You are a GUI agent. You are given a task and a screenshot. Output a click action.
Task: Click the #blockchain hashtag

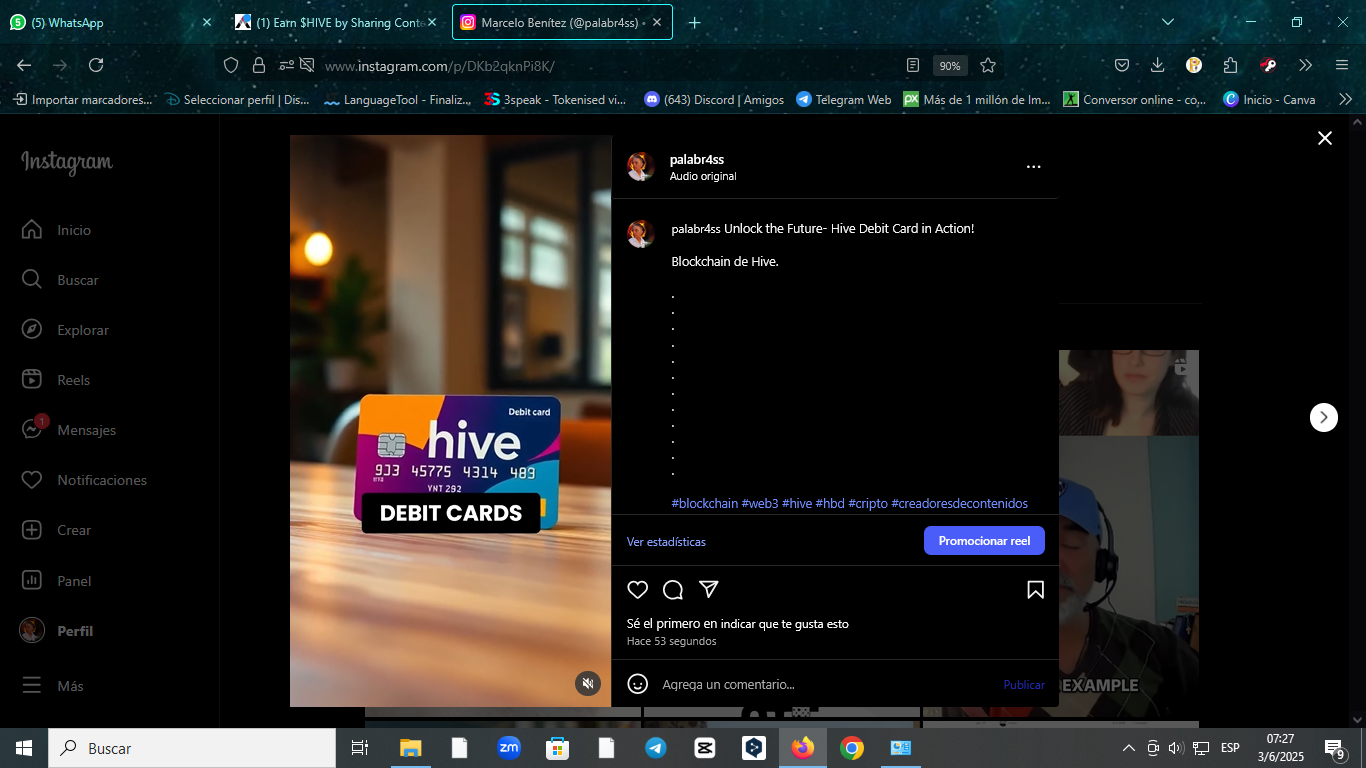705,503
